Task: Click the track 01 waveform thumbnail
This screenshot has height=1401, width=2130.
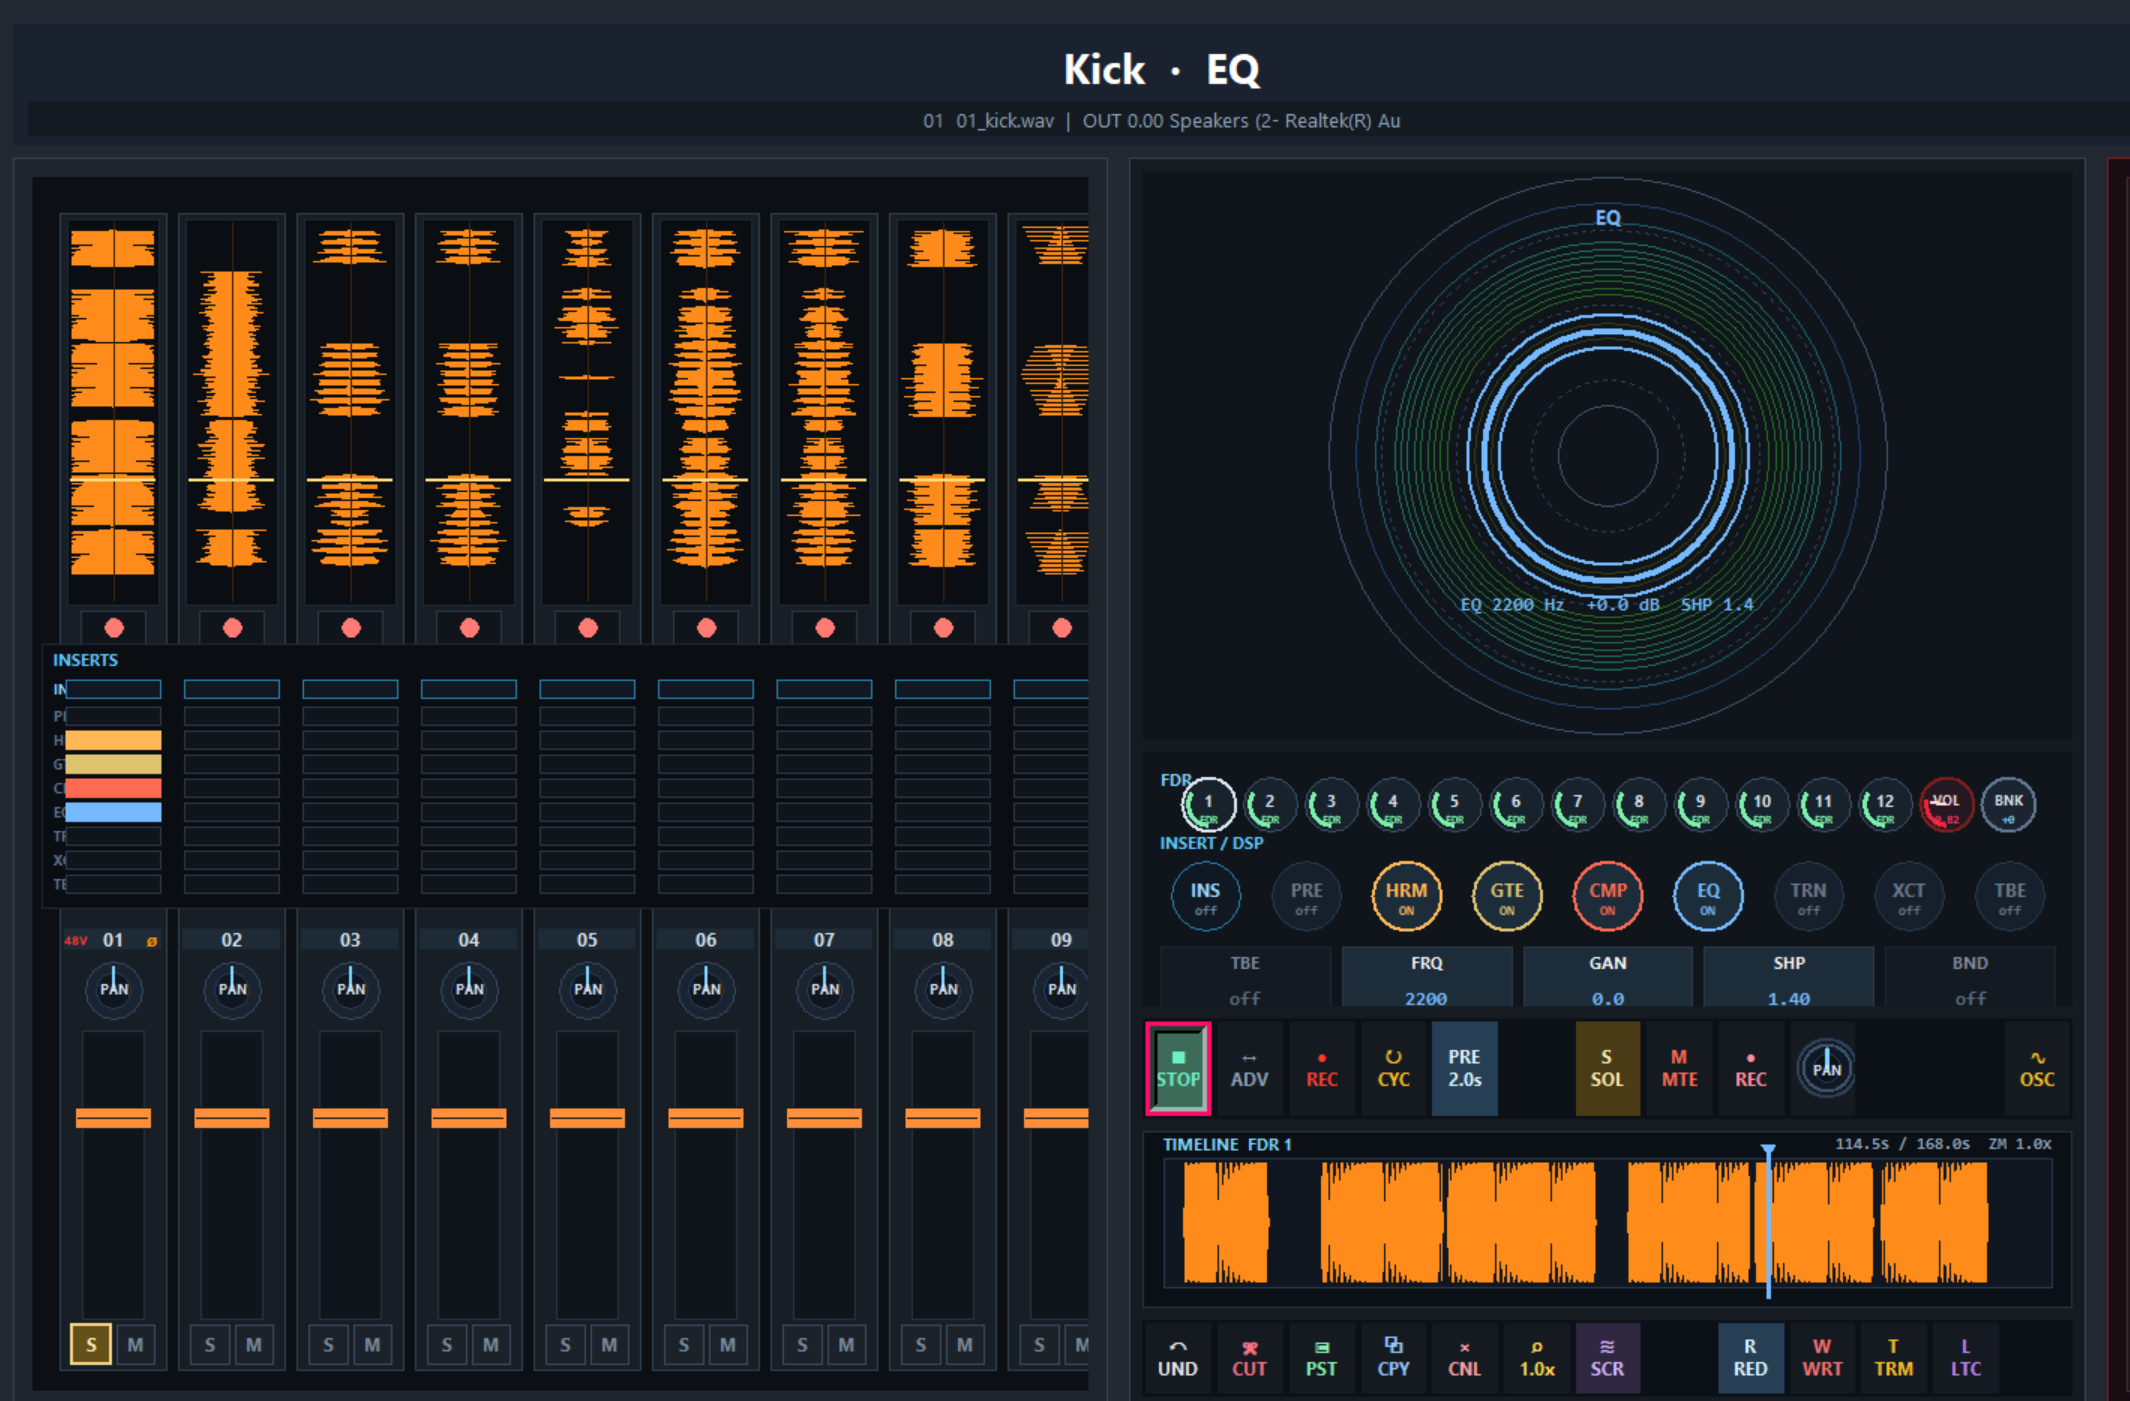Action: pyautogui.click(x=113, y=412)
